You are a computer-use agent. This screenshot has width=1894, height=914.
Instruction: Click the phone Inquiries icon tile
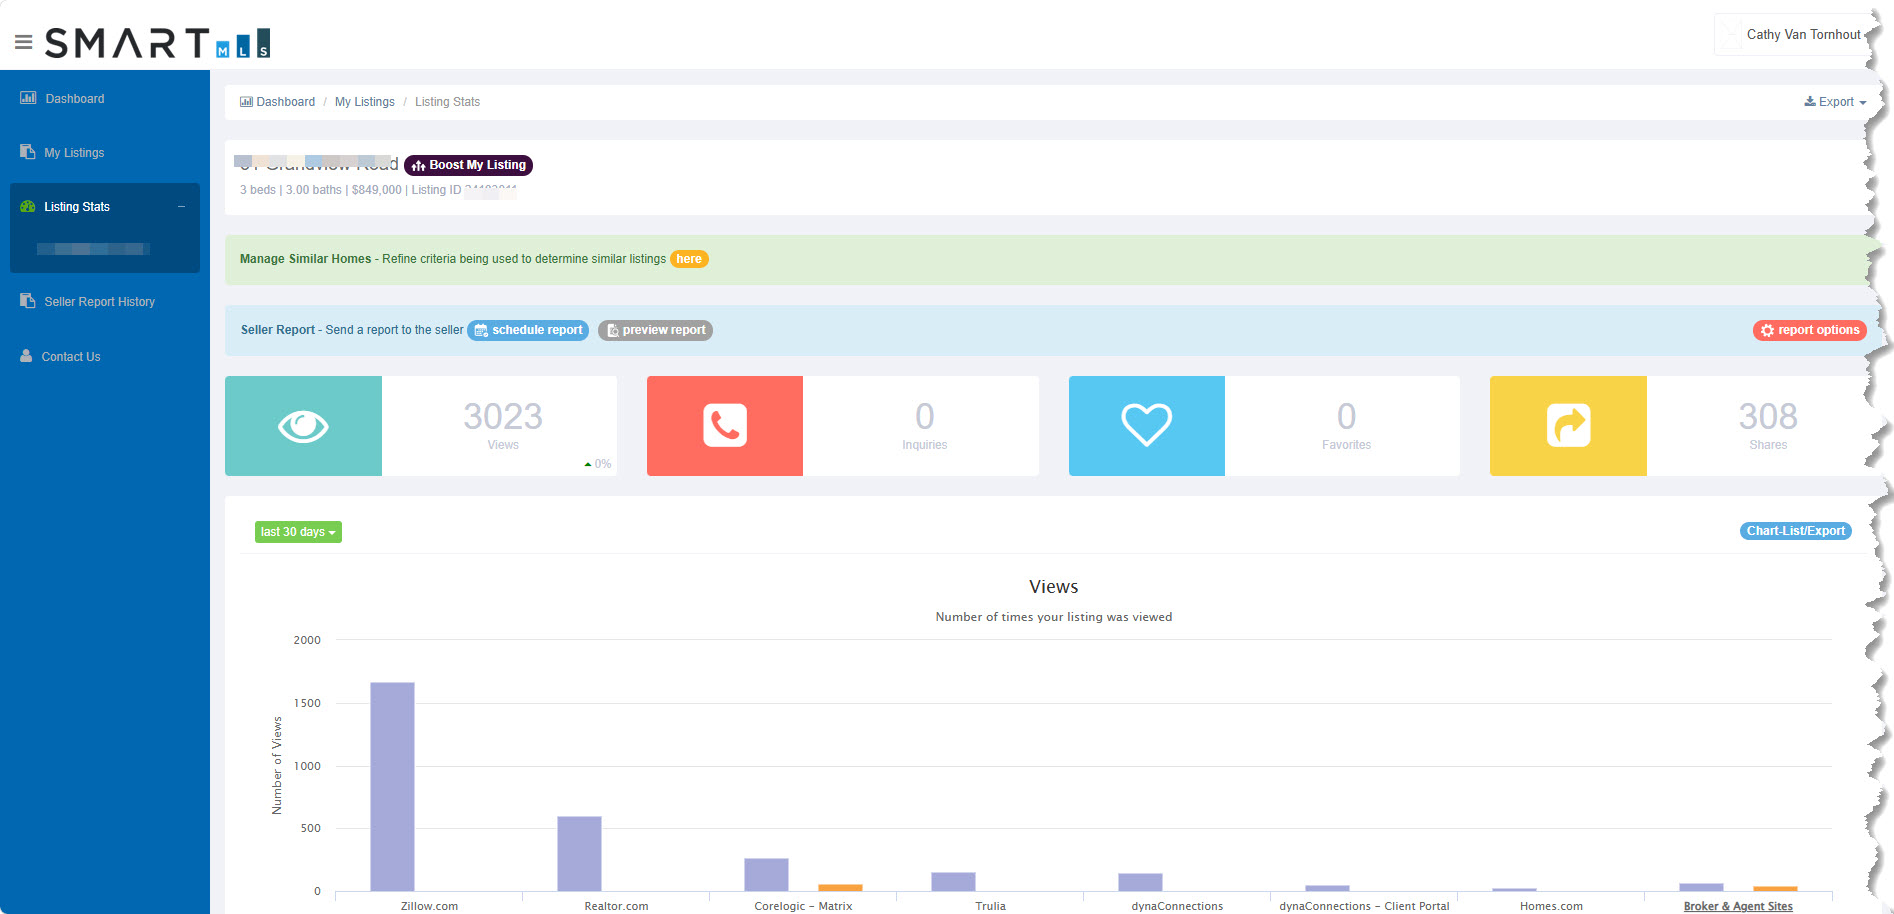[x=725, y=426]
